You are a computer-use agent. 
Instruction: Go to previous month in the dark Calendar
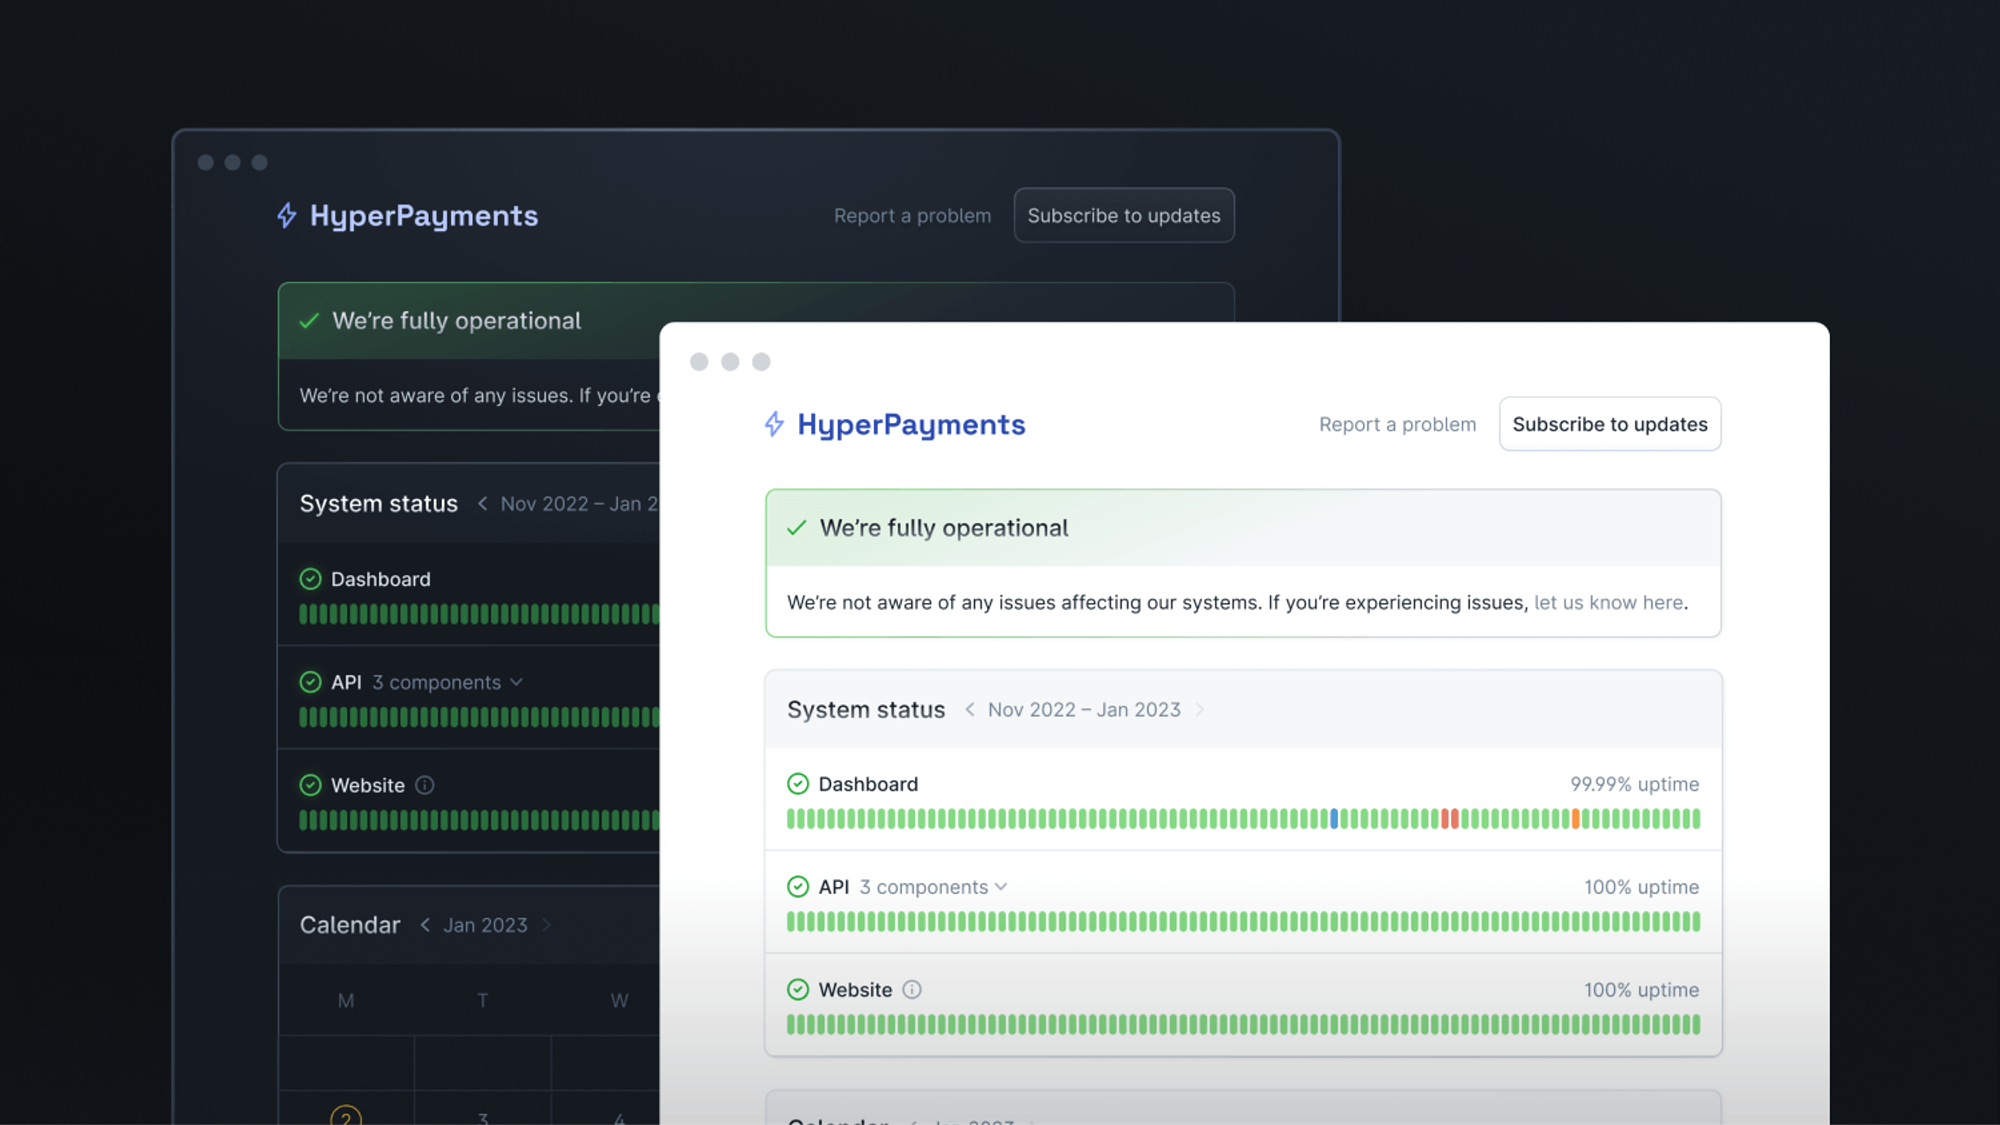[x=425, y=925]
